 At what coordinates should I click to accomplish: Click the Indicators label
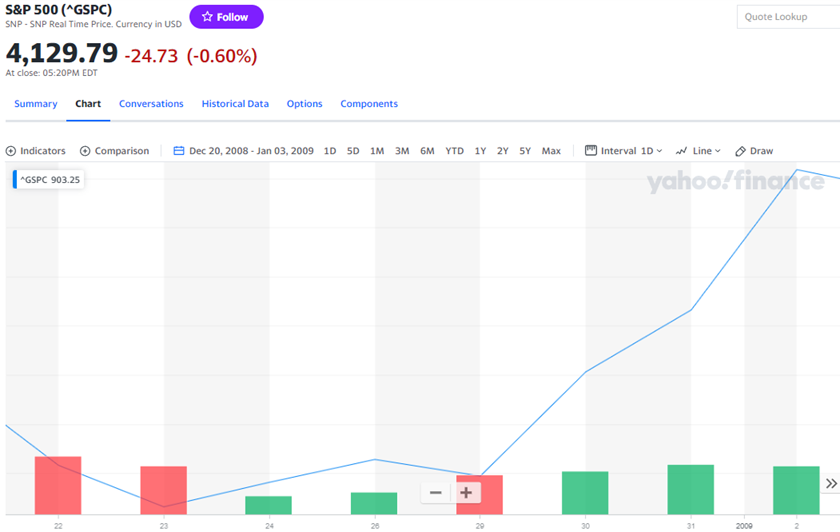pos(43,151)
